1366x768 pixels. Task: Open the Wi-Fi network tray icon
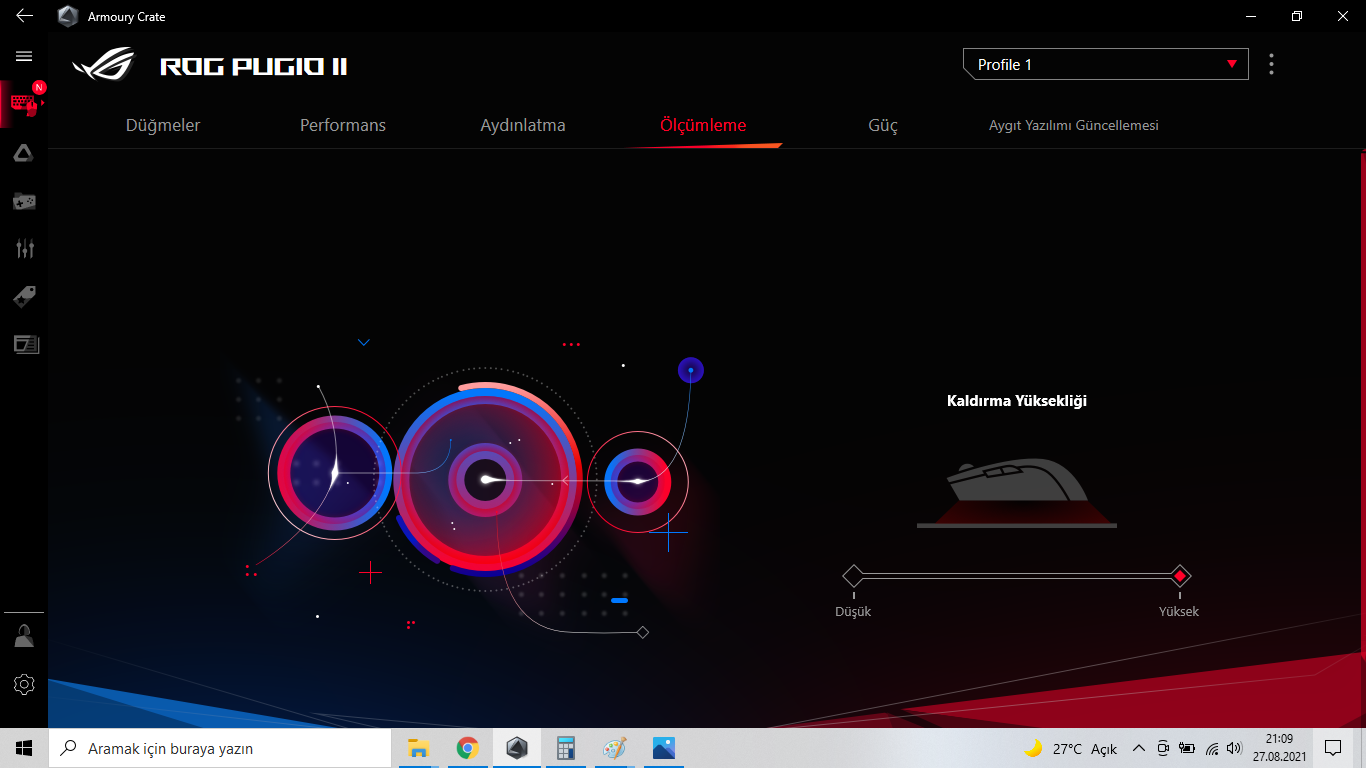(1212, 748)
